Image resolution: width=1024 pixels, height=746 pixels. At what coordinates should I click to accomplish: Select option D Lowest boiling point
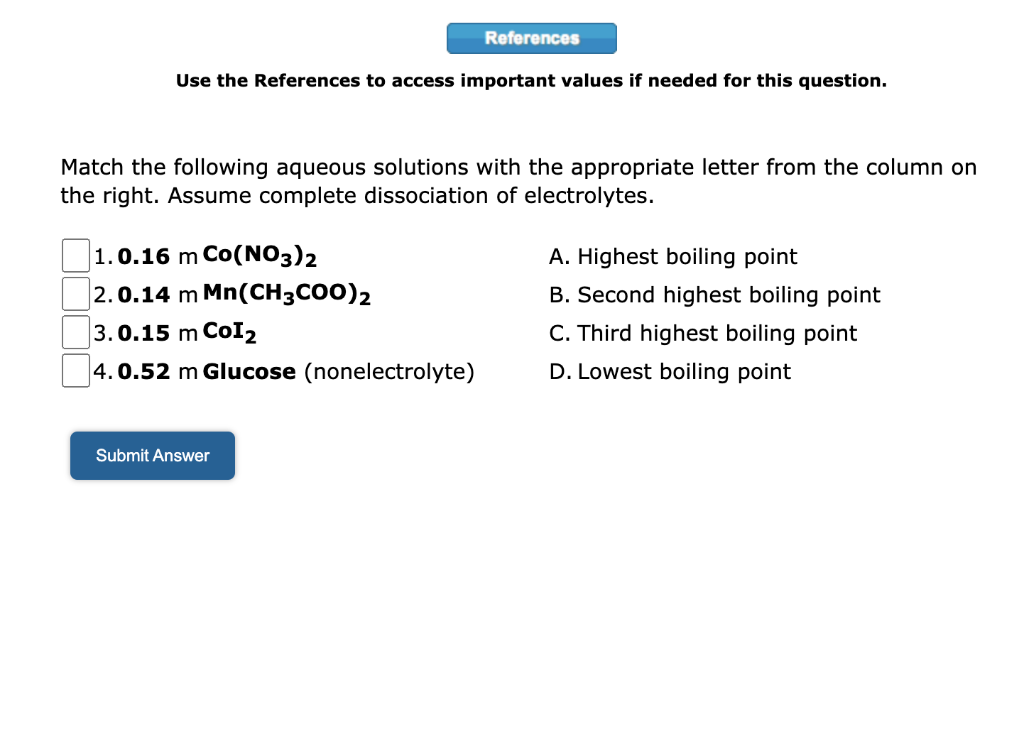click(x=670, y=371)
